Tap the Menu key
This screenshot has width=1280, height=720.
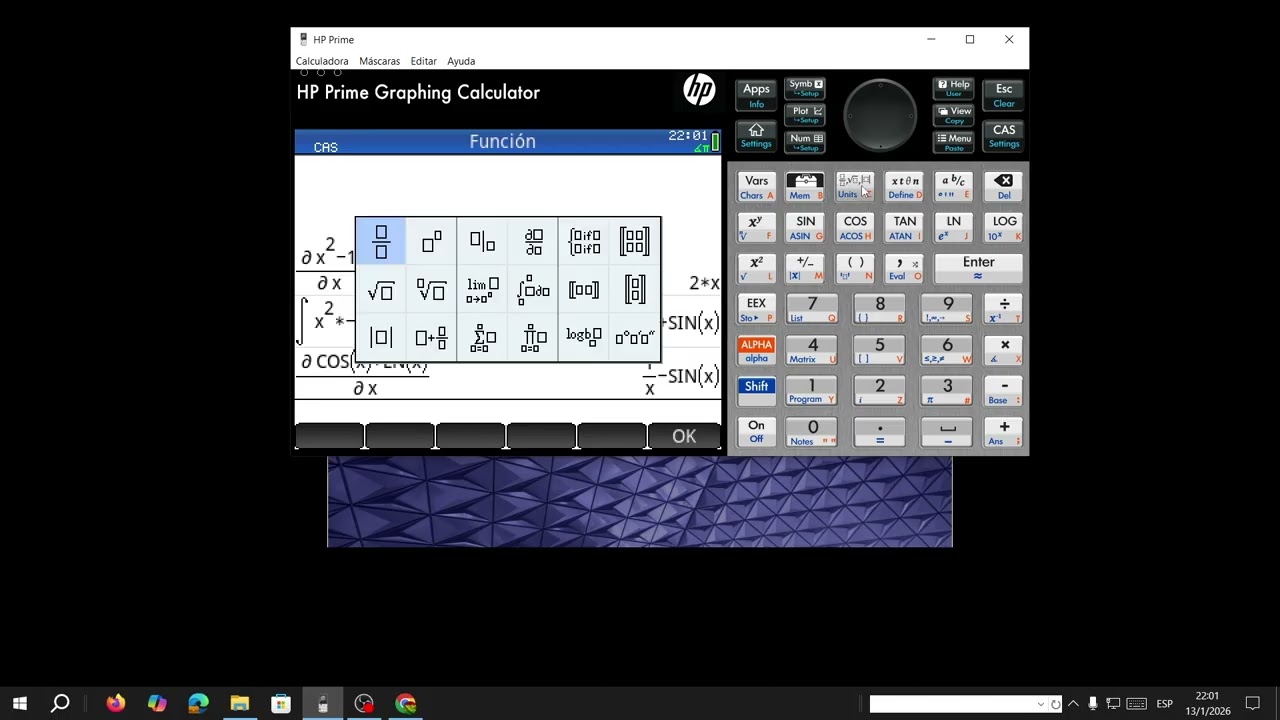(x=954, y=142)
